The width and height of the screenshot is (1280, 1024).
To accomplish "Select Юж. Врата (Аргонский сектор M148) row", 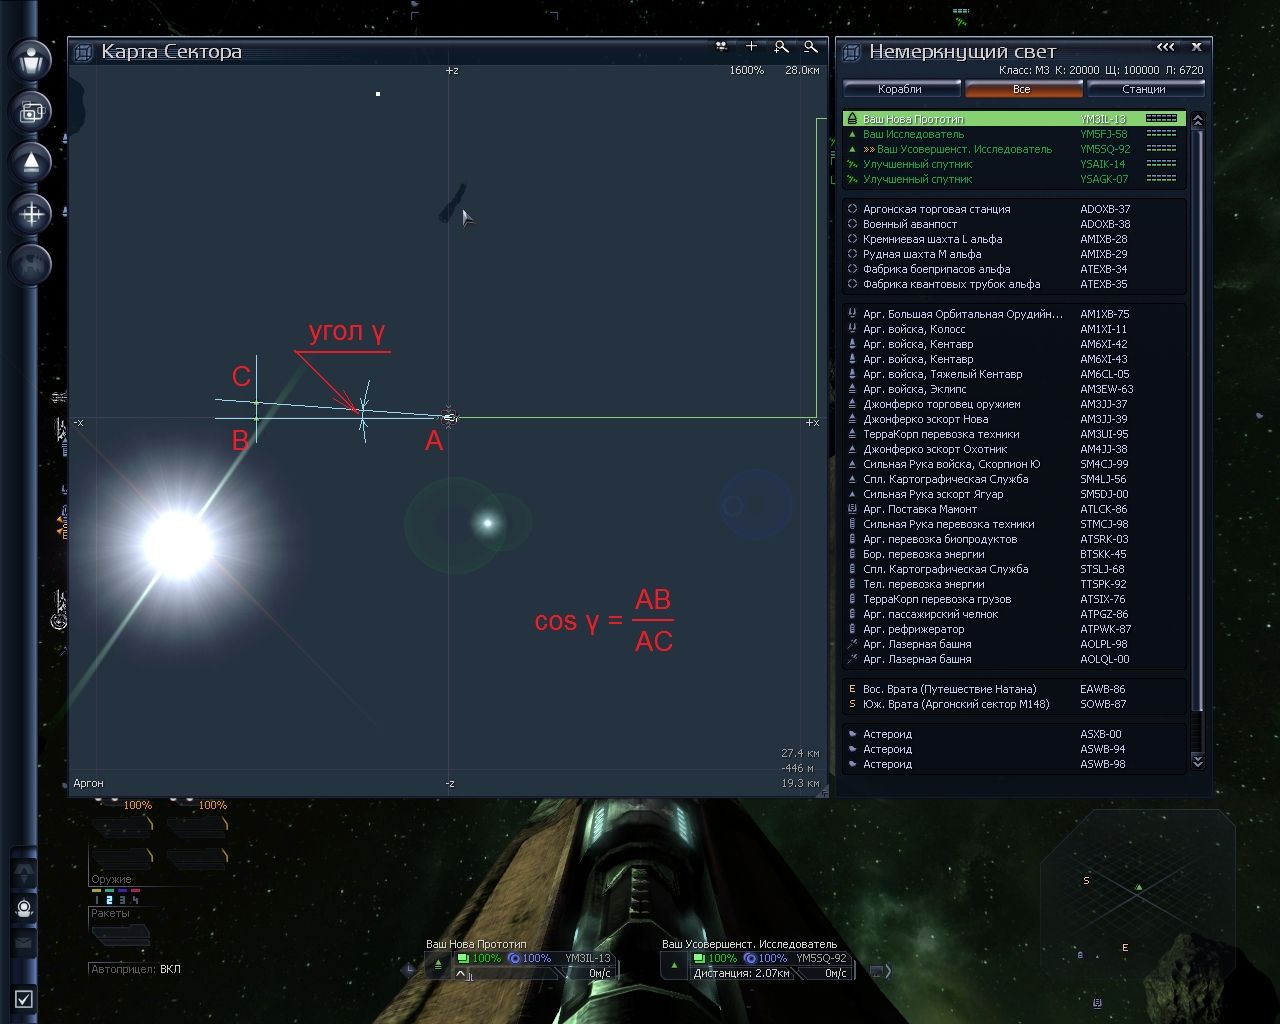I will [x=1014, y=704].
